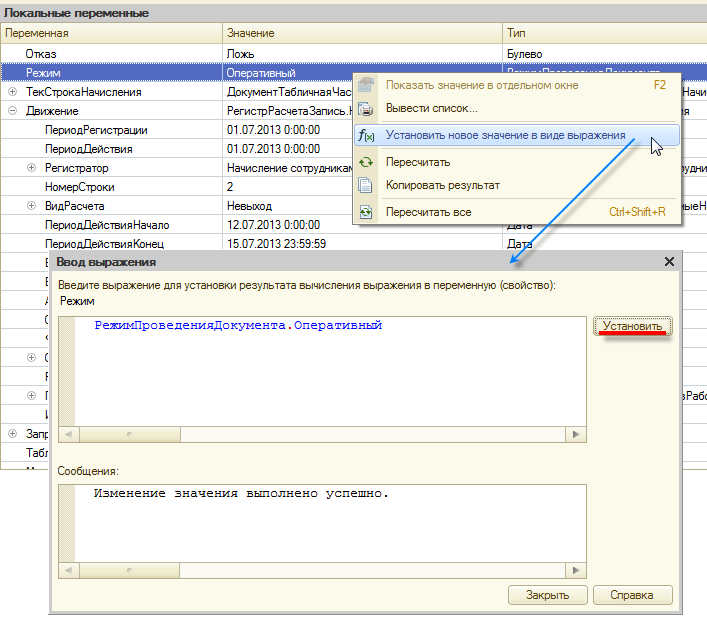
Task: Open 'Справка' help button
Action: pos(633,595)
